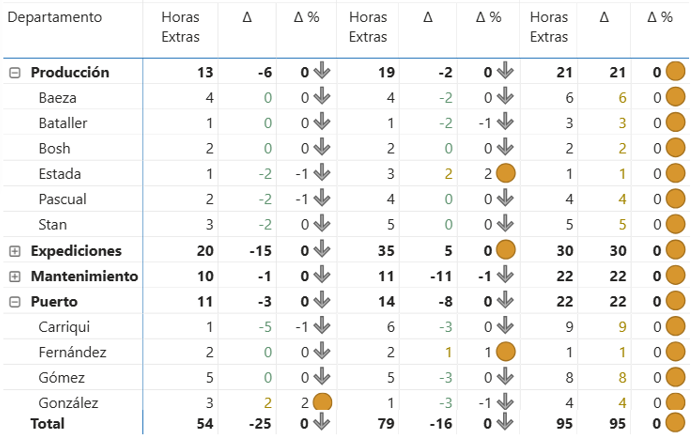This screenshot has width=699, height=436.
Task: Expand the Mantenimiento department row
Action: coord(15,277)
